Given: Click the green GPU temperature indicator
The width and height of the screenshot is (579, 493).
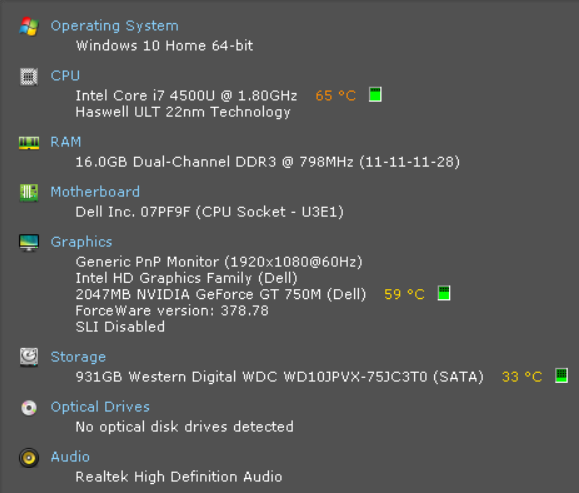Looking at the screenshot, I should [444, 293].
